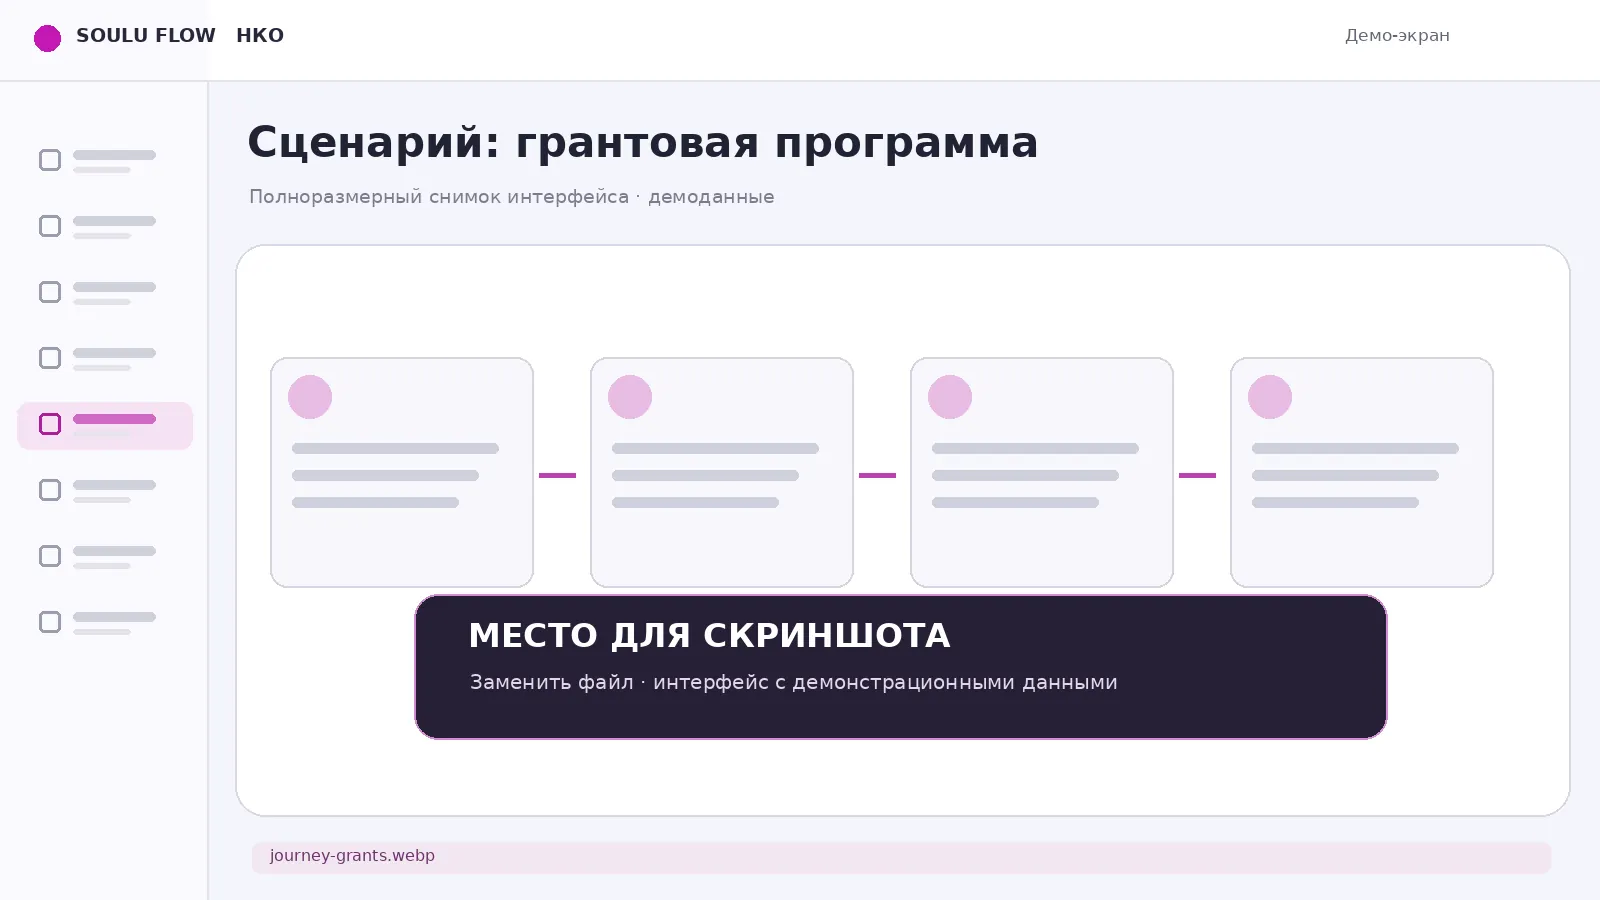Click the Демо-экран label
The width and height of the screenshot is (1600, 900).
coord(1397,35)
